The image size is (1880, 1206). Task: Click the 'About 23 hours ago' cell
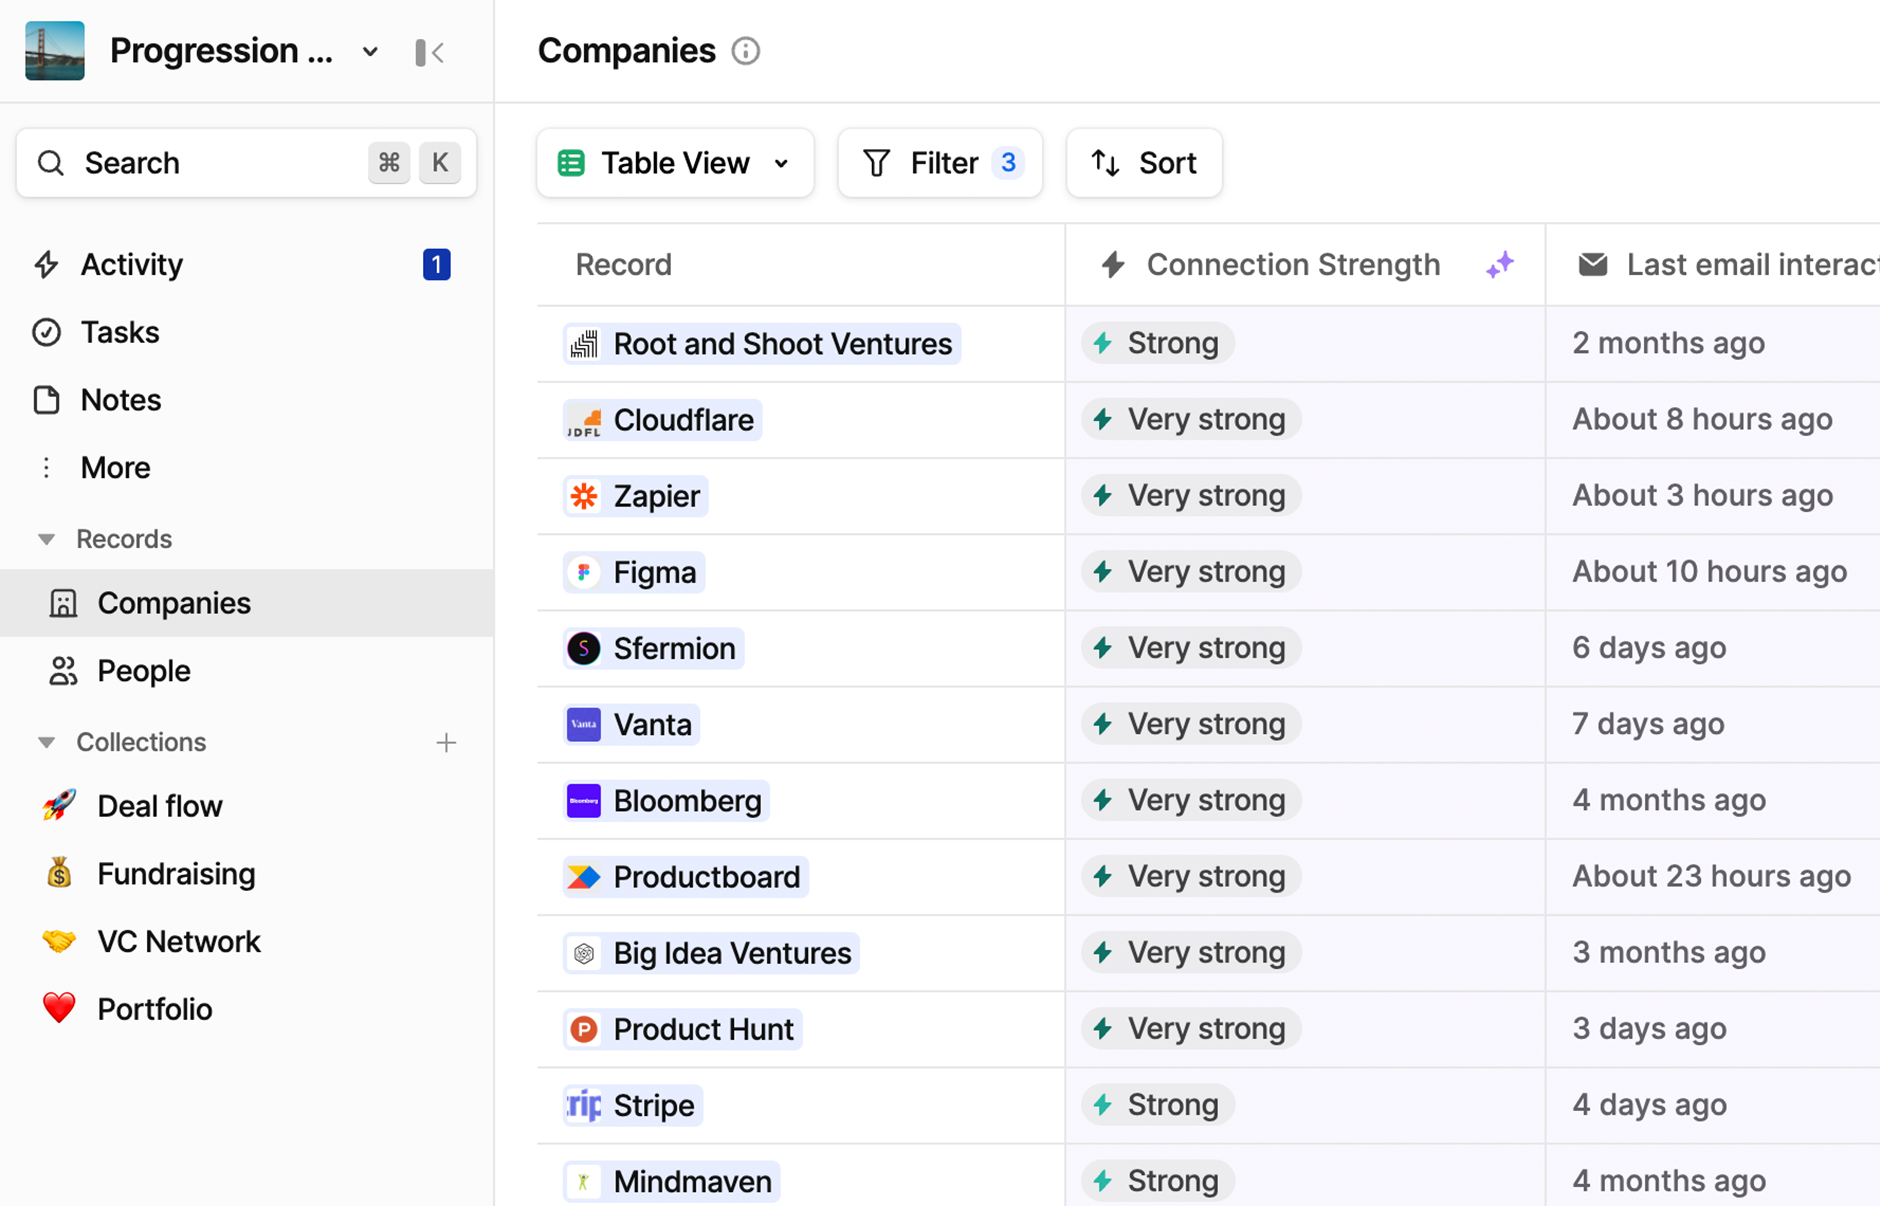pos(1711,876)
